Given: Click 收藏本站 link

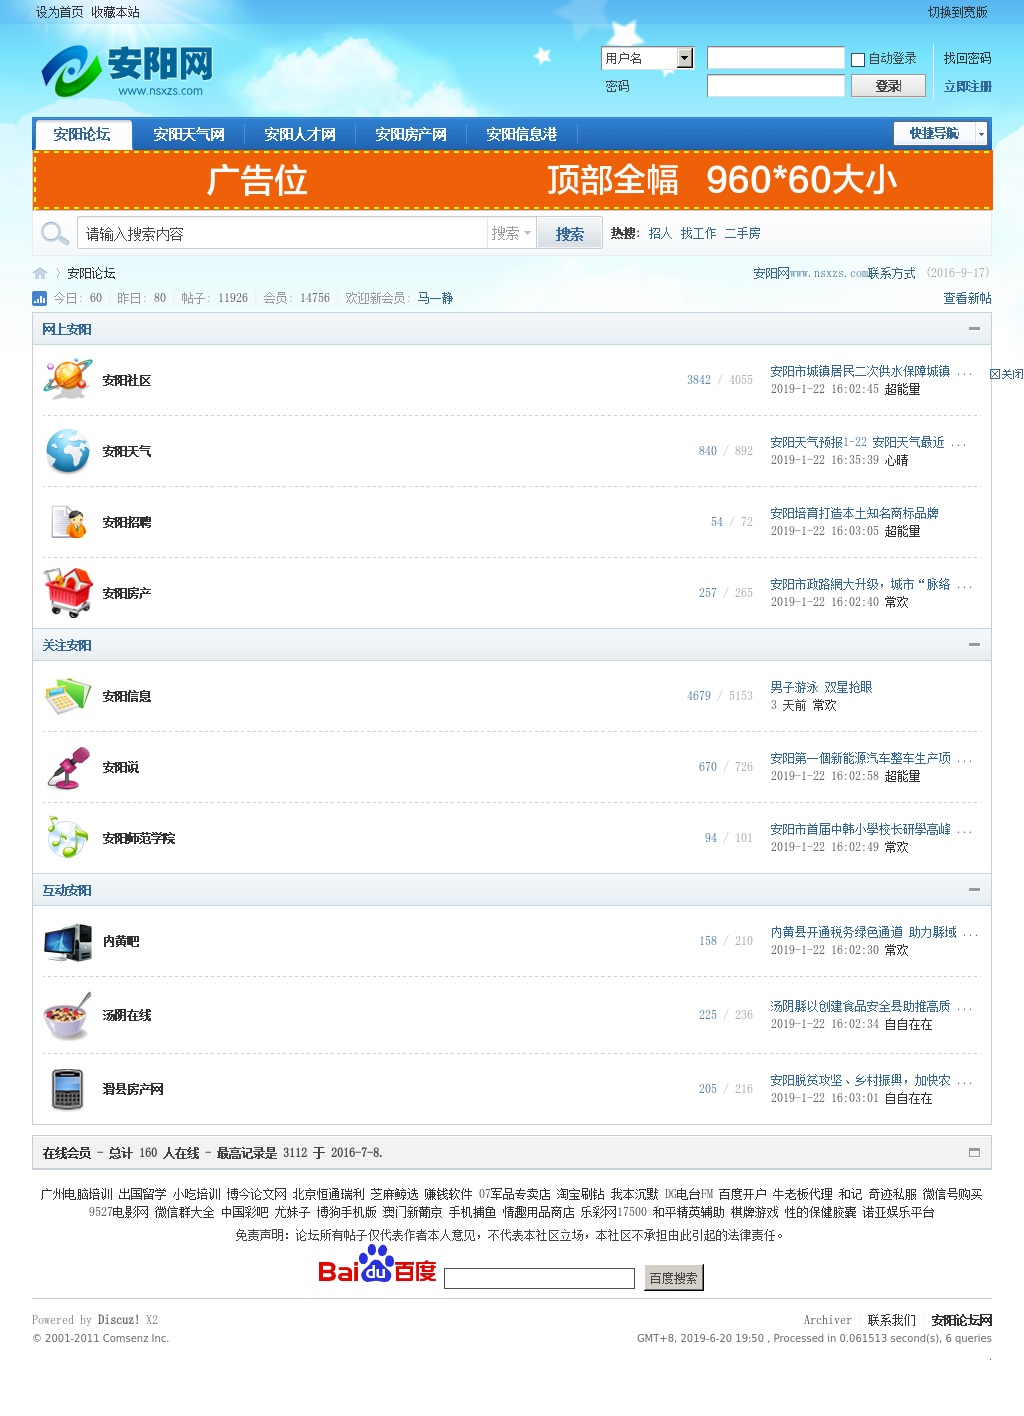Looking at the screenshot, I should coord(116,12).
